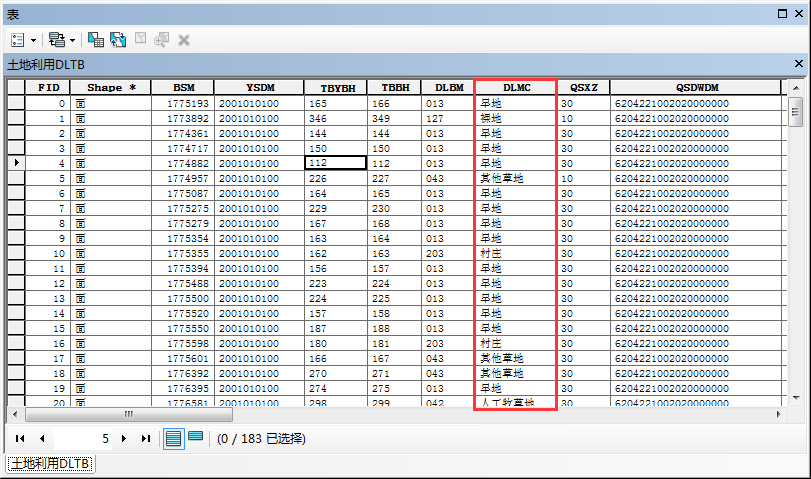Click YSDM cell in FID 12 row
The image size is (811, 479).
coord(259,283)
